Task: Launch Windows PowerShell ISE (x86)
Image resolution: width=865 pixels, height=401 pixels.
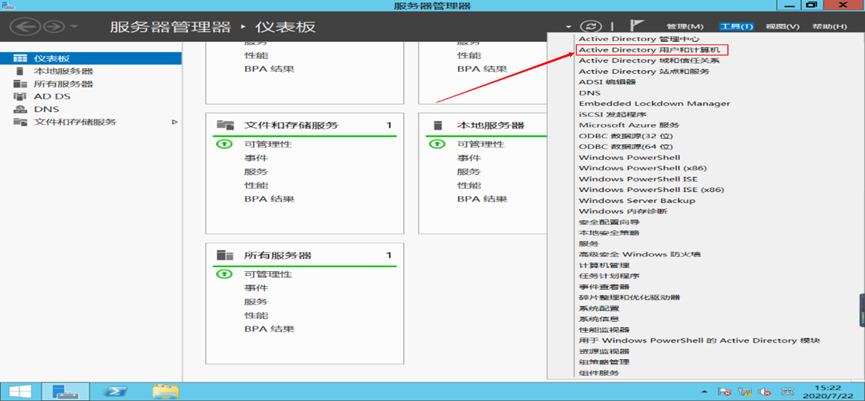Action: tap(651, 190)
